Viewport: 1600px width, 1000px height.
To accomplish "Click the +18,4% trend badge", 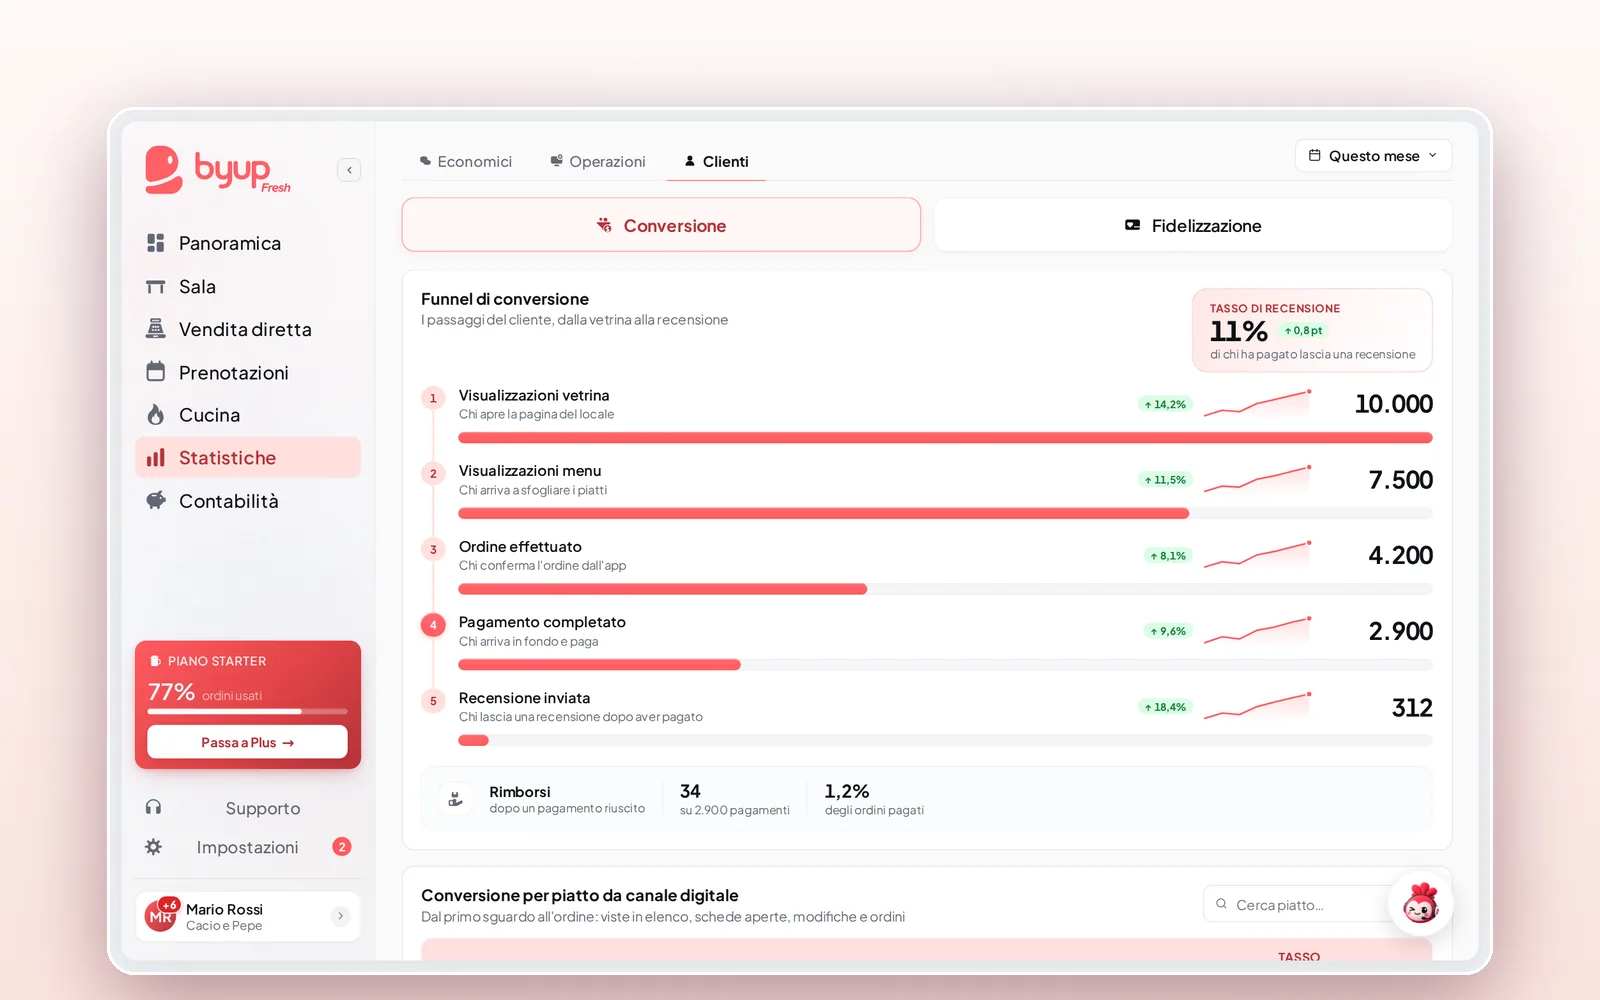I will click(x=1165, y=707).
